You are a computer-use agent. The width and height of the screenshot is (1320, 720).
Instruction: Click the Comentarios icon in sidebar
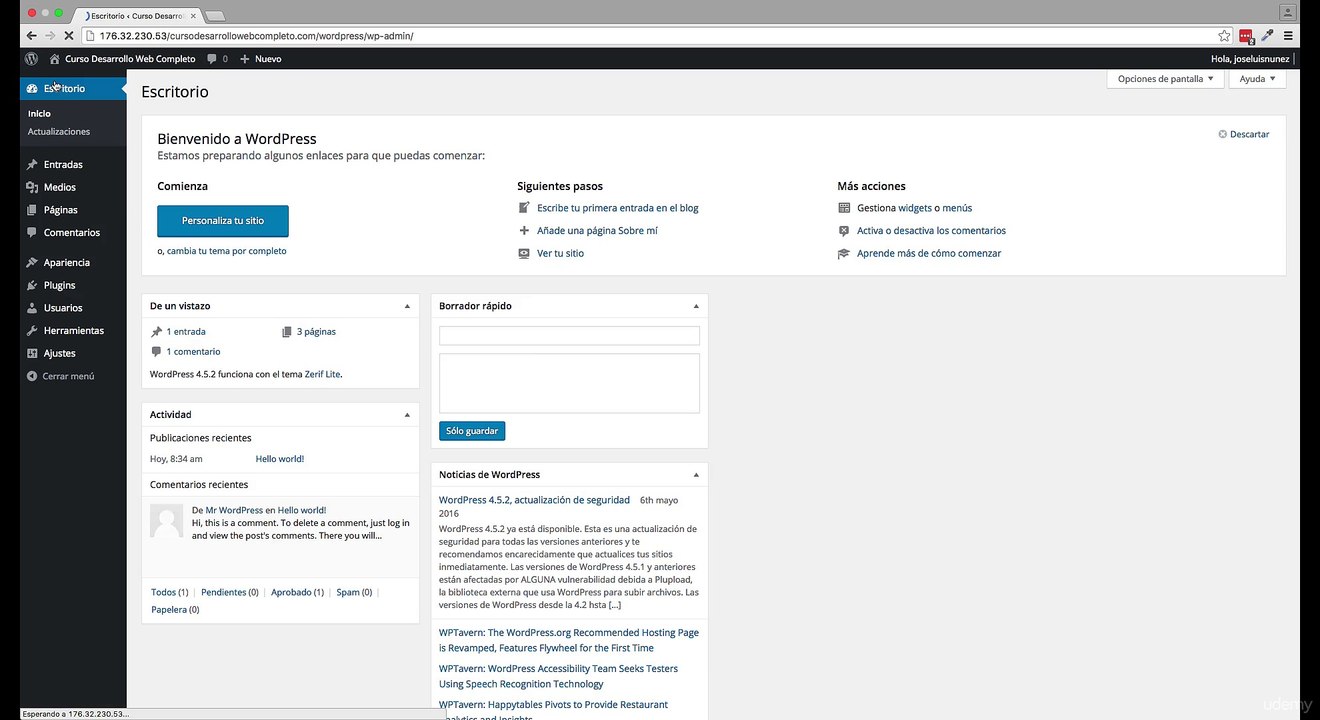click(32, 233)
